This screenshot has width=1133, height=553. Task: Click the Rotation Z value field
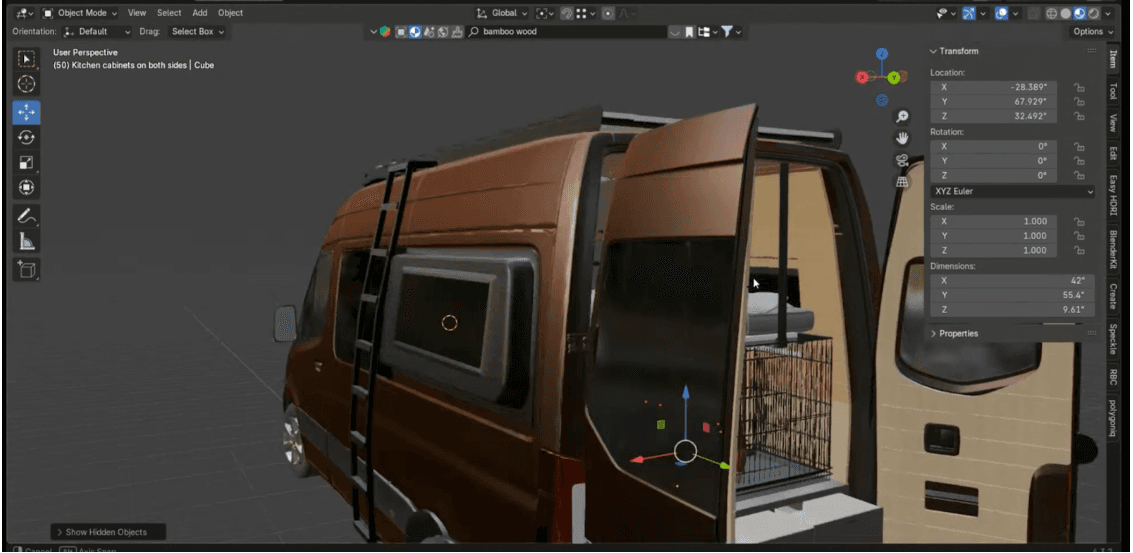[994, 176]
